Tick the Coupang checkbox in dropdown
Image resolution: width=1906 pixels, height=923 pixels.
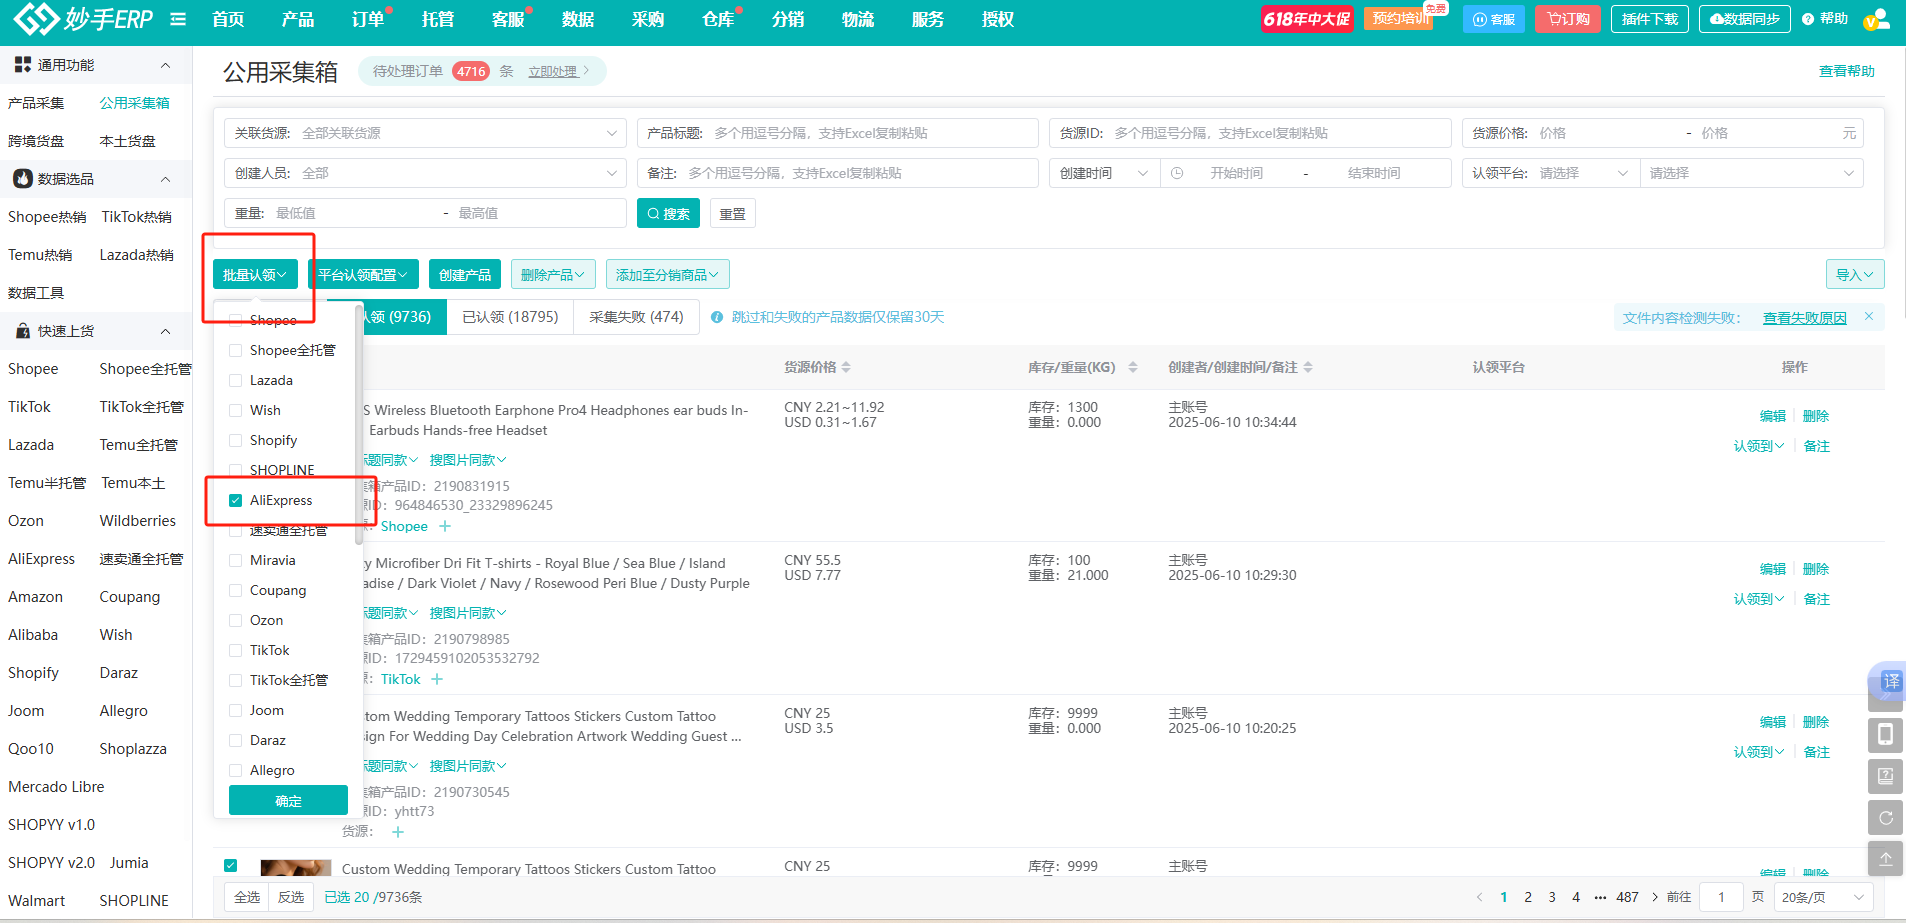click(236, 590)
